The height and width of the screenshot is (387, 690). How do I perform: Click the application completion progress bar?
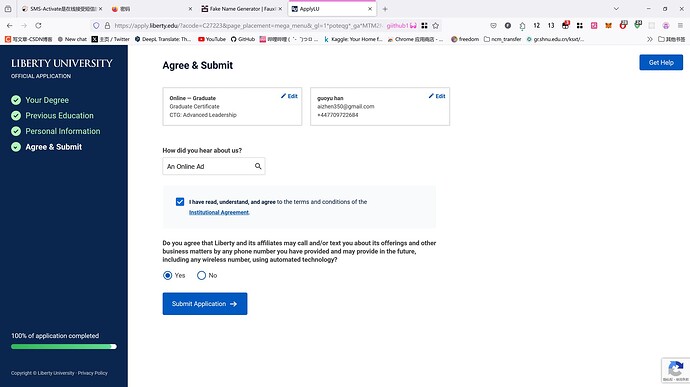pos(64,346)
